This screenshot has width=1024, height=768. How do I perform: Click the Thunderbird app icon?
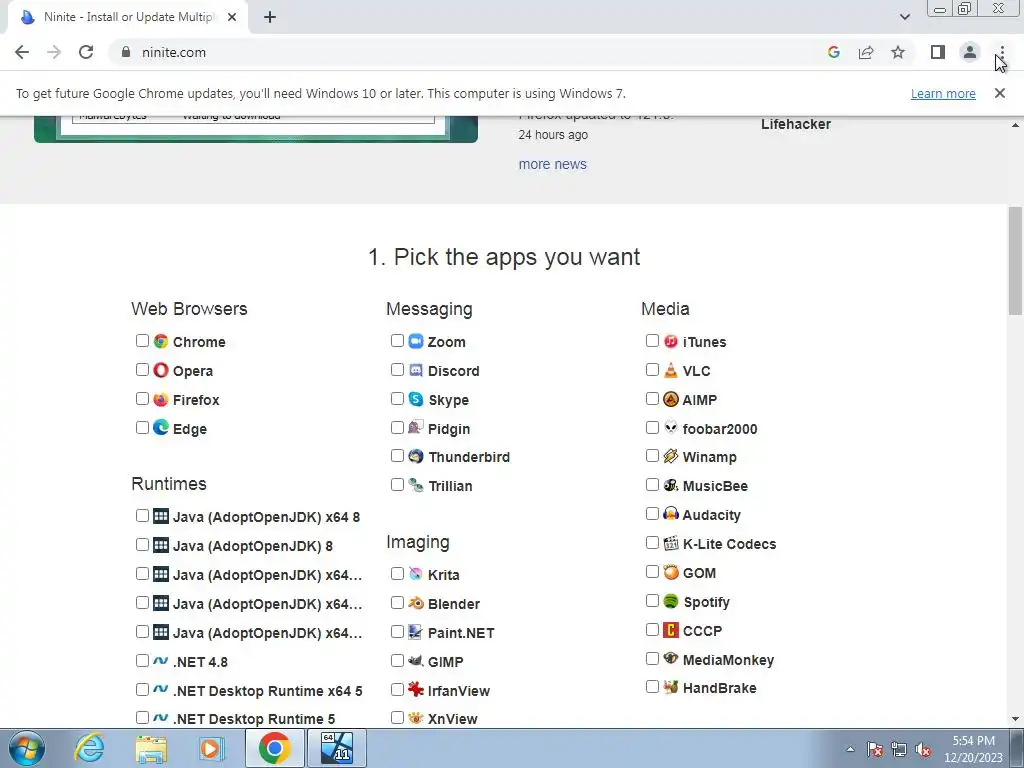click(416, 456)
